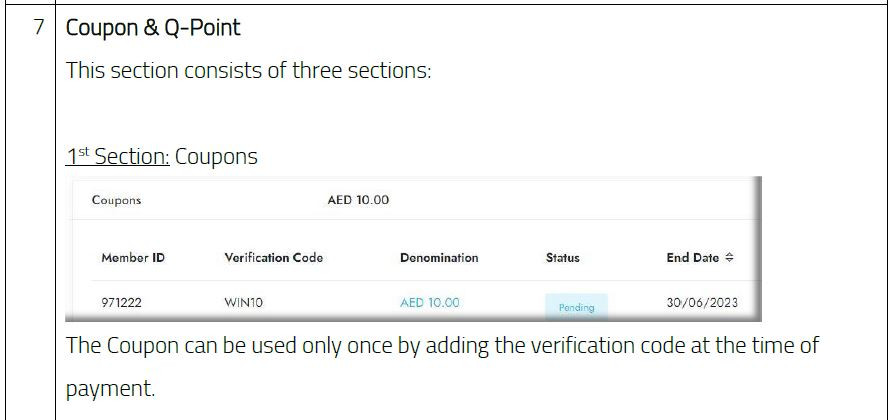Click the Member ID column header
This screenshot has height=420, width=894.
coord(133,258)
